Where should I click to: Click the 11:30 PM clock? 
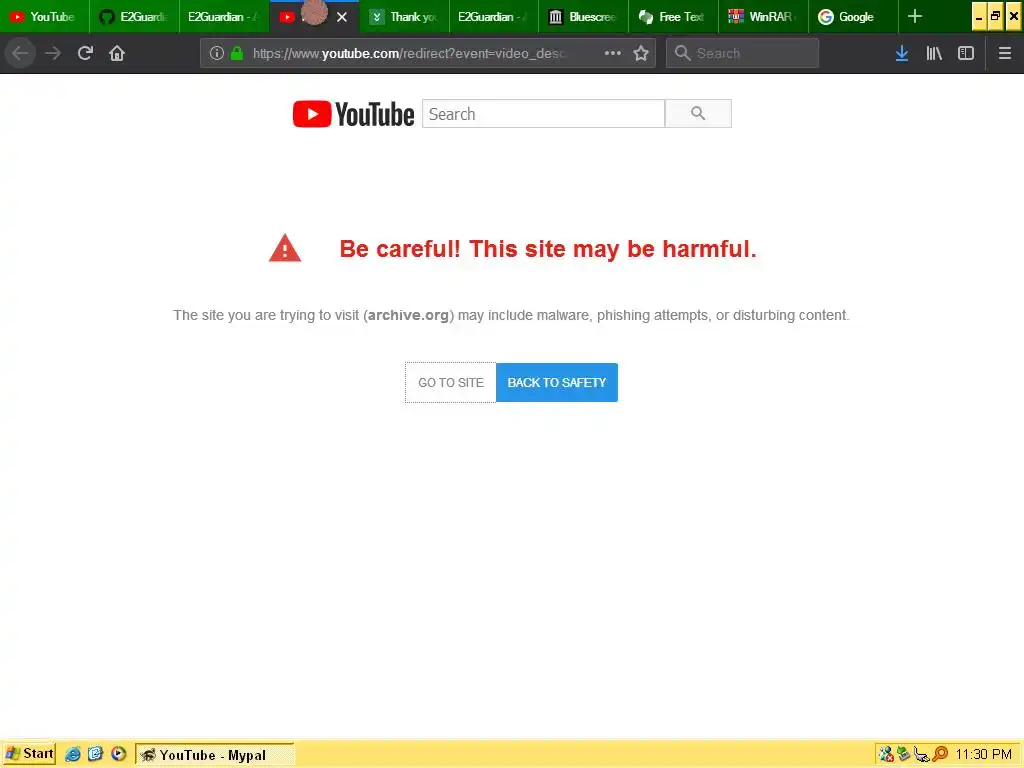[984, 754]
